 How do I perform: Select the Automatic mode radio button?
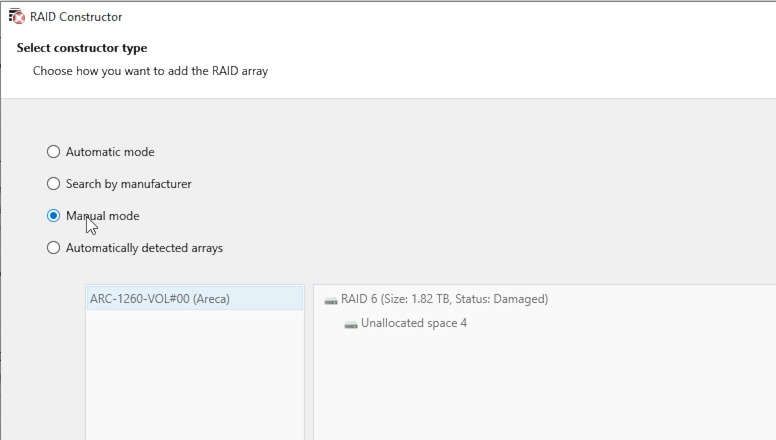(x=53, y=151)
